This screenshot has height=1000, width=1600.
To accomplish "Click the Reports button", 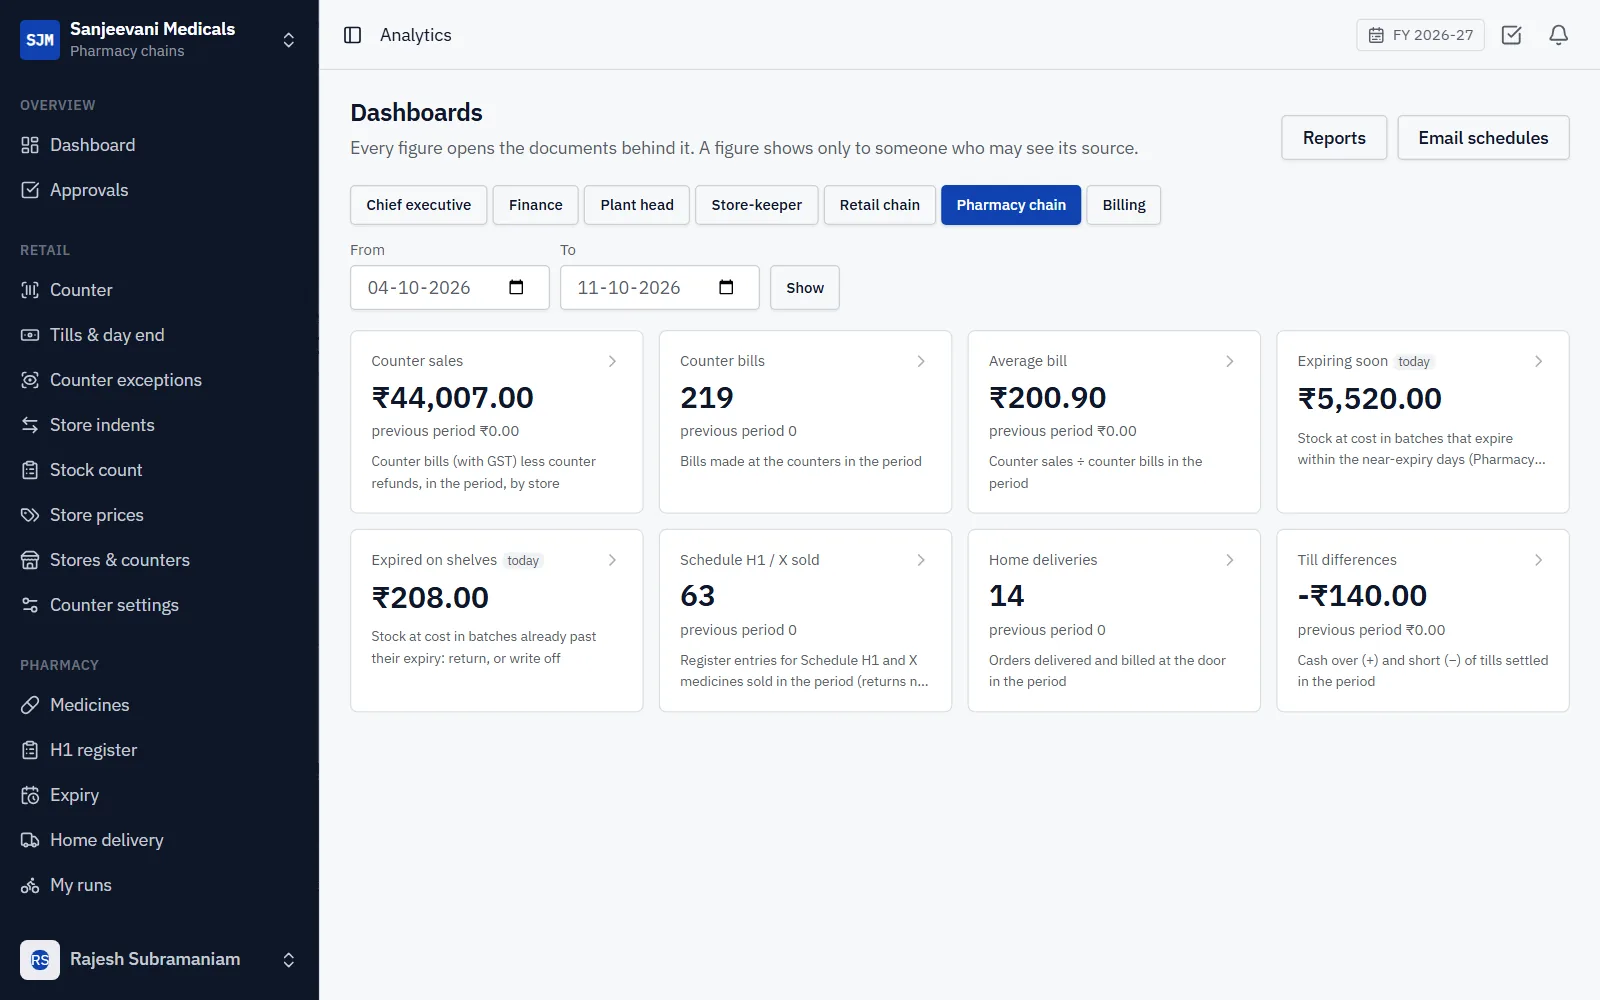I will 1334,138.
